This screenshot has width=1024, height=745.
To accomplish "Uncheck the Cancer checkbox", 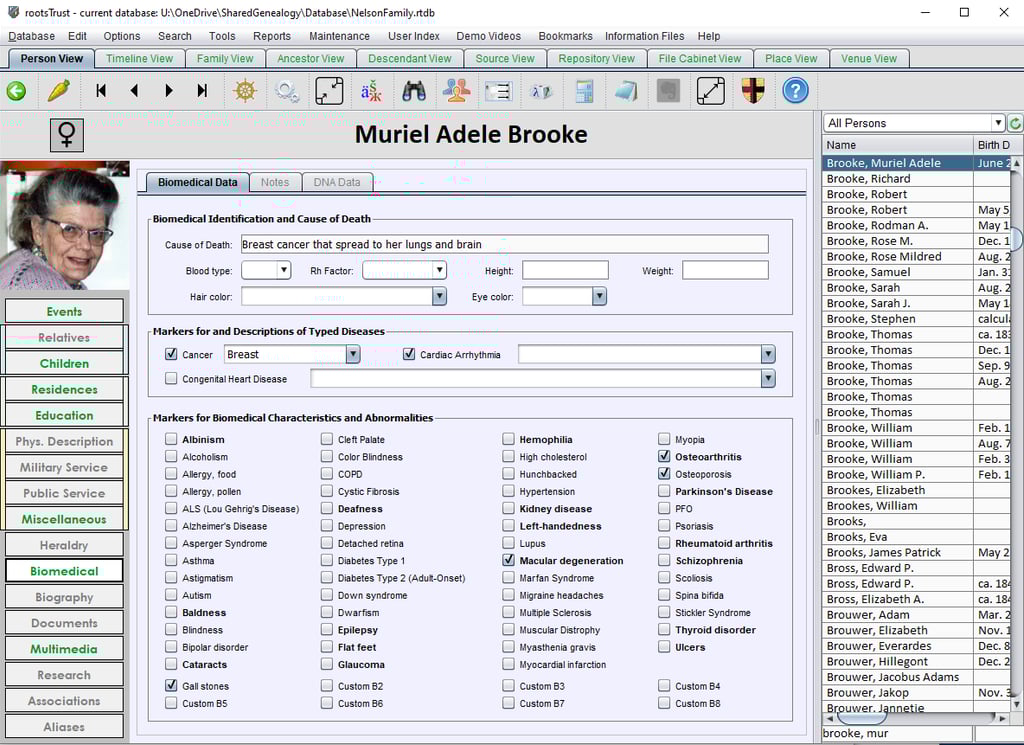I will pyautogui.click(x=171, y=354).
